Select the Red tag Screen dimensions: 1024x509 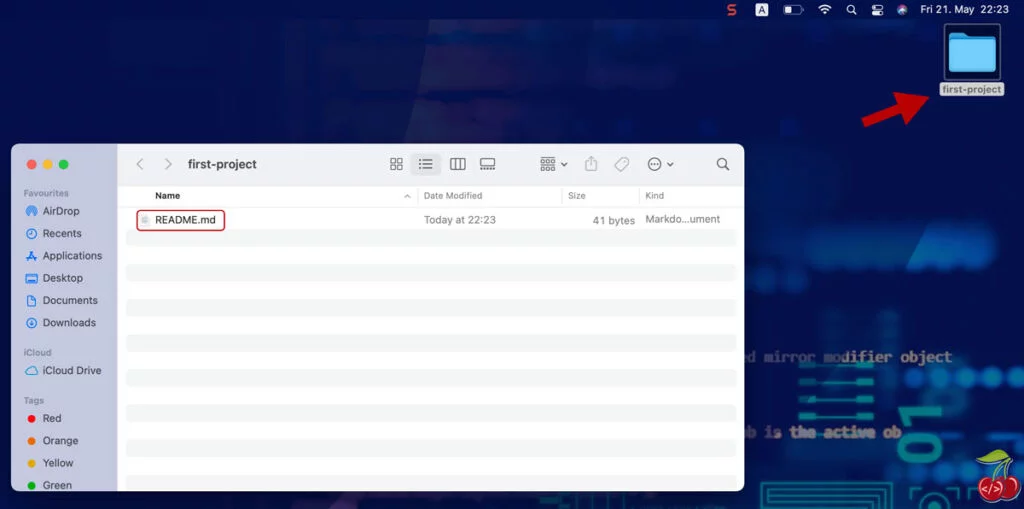click(44, 418)
